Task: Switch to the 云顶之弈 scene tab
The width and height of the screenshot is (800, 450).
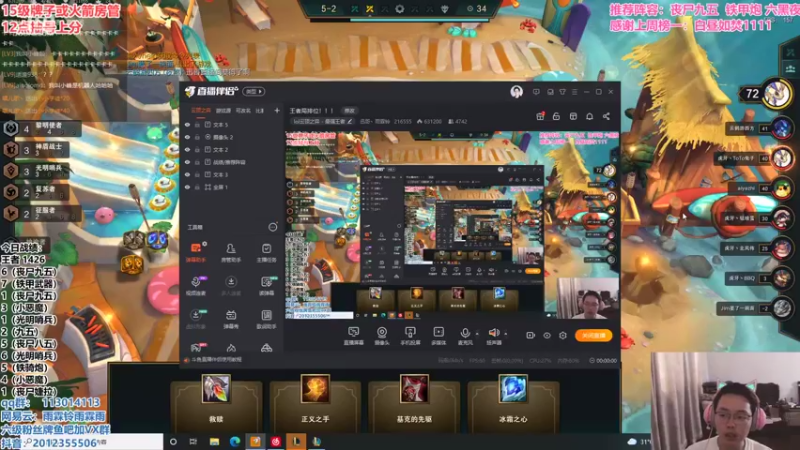Action: pyautogui.click(x=200, y=110)
